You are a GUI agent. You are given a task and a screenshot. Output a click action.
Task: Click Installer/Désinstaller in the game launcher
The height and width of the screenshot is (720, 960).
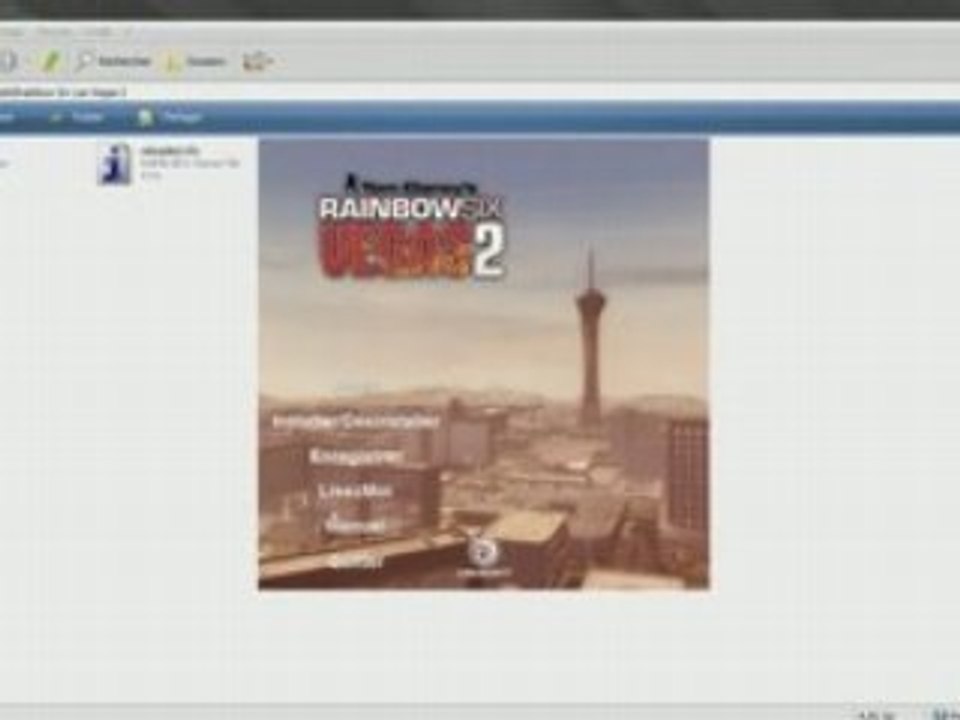[x=356, y=422]
